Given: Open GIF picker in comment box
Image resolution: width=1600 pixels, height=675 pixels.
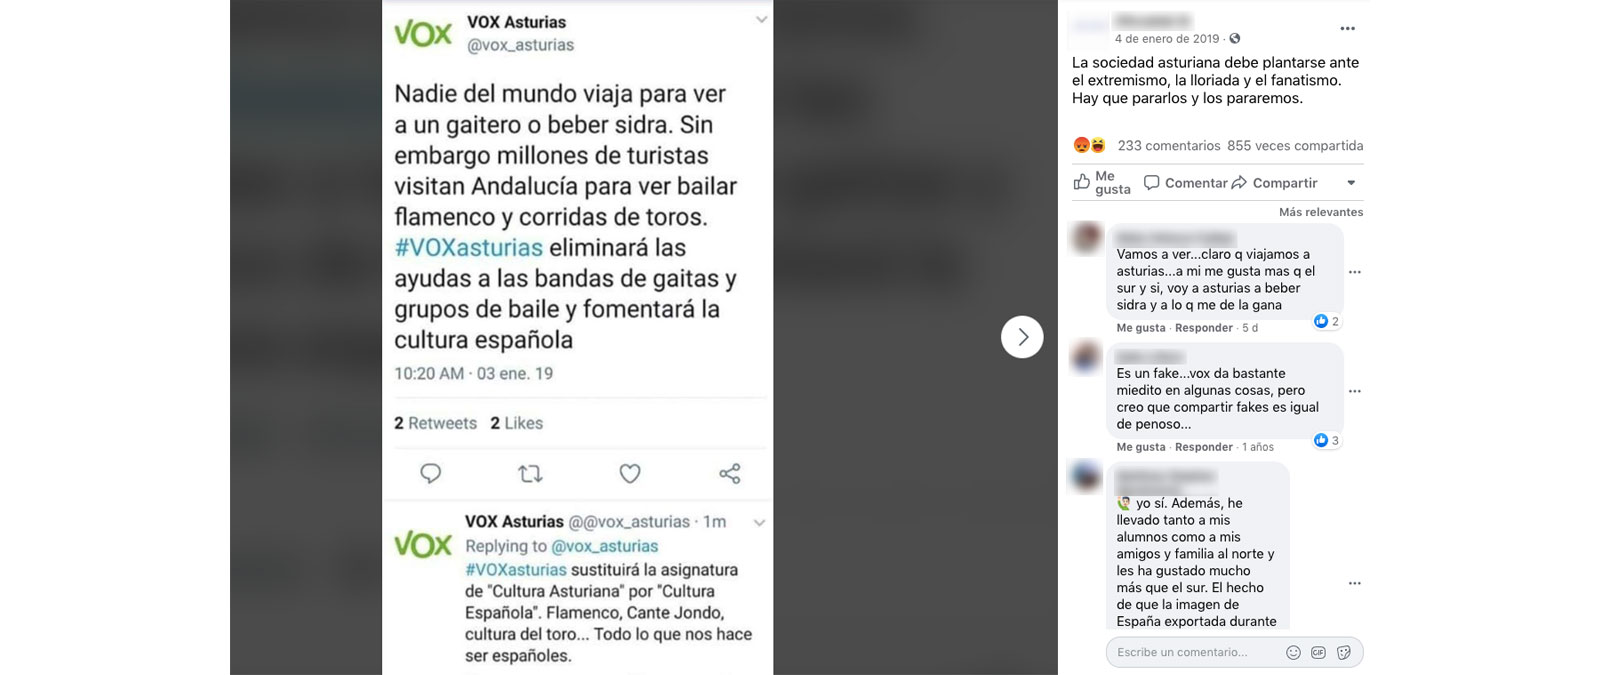Looking at the screenshot, I should 1318,652.
